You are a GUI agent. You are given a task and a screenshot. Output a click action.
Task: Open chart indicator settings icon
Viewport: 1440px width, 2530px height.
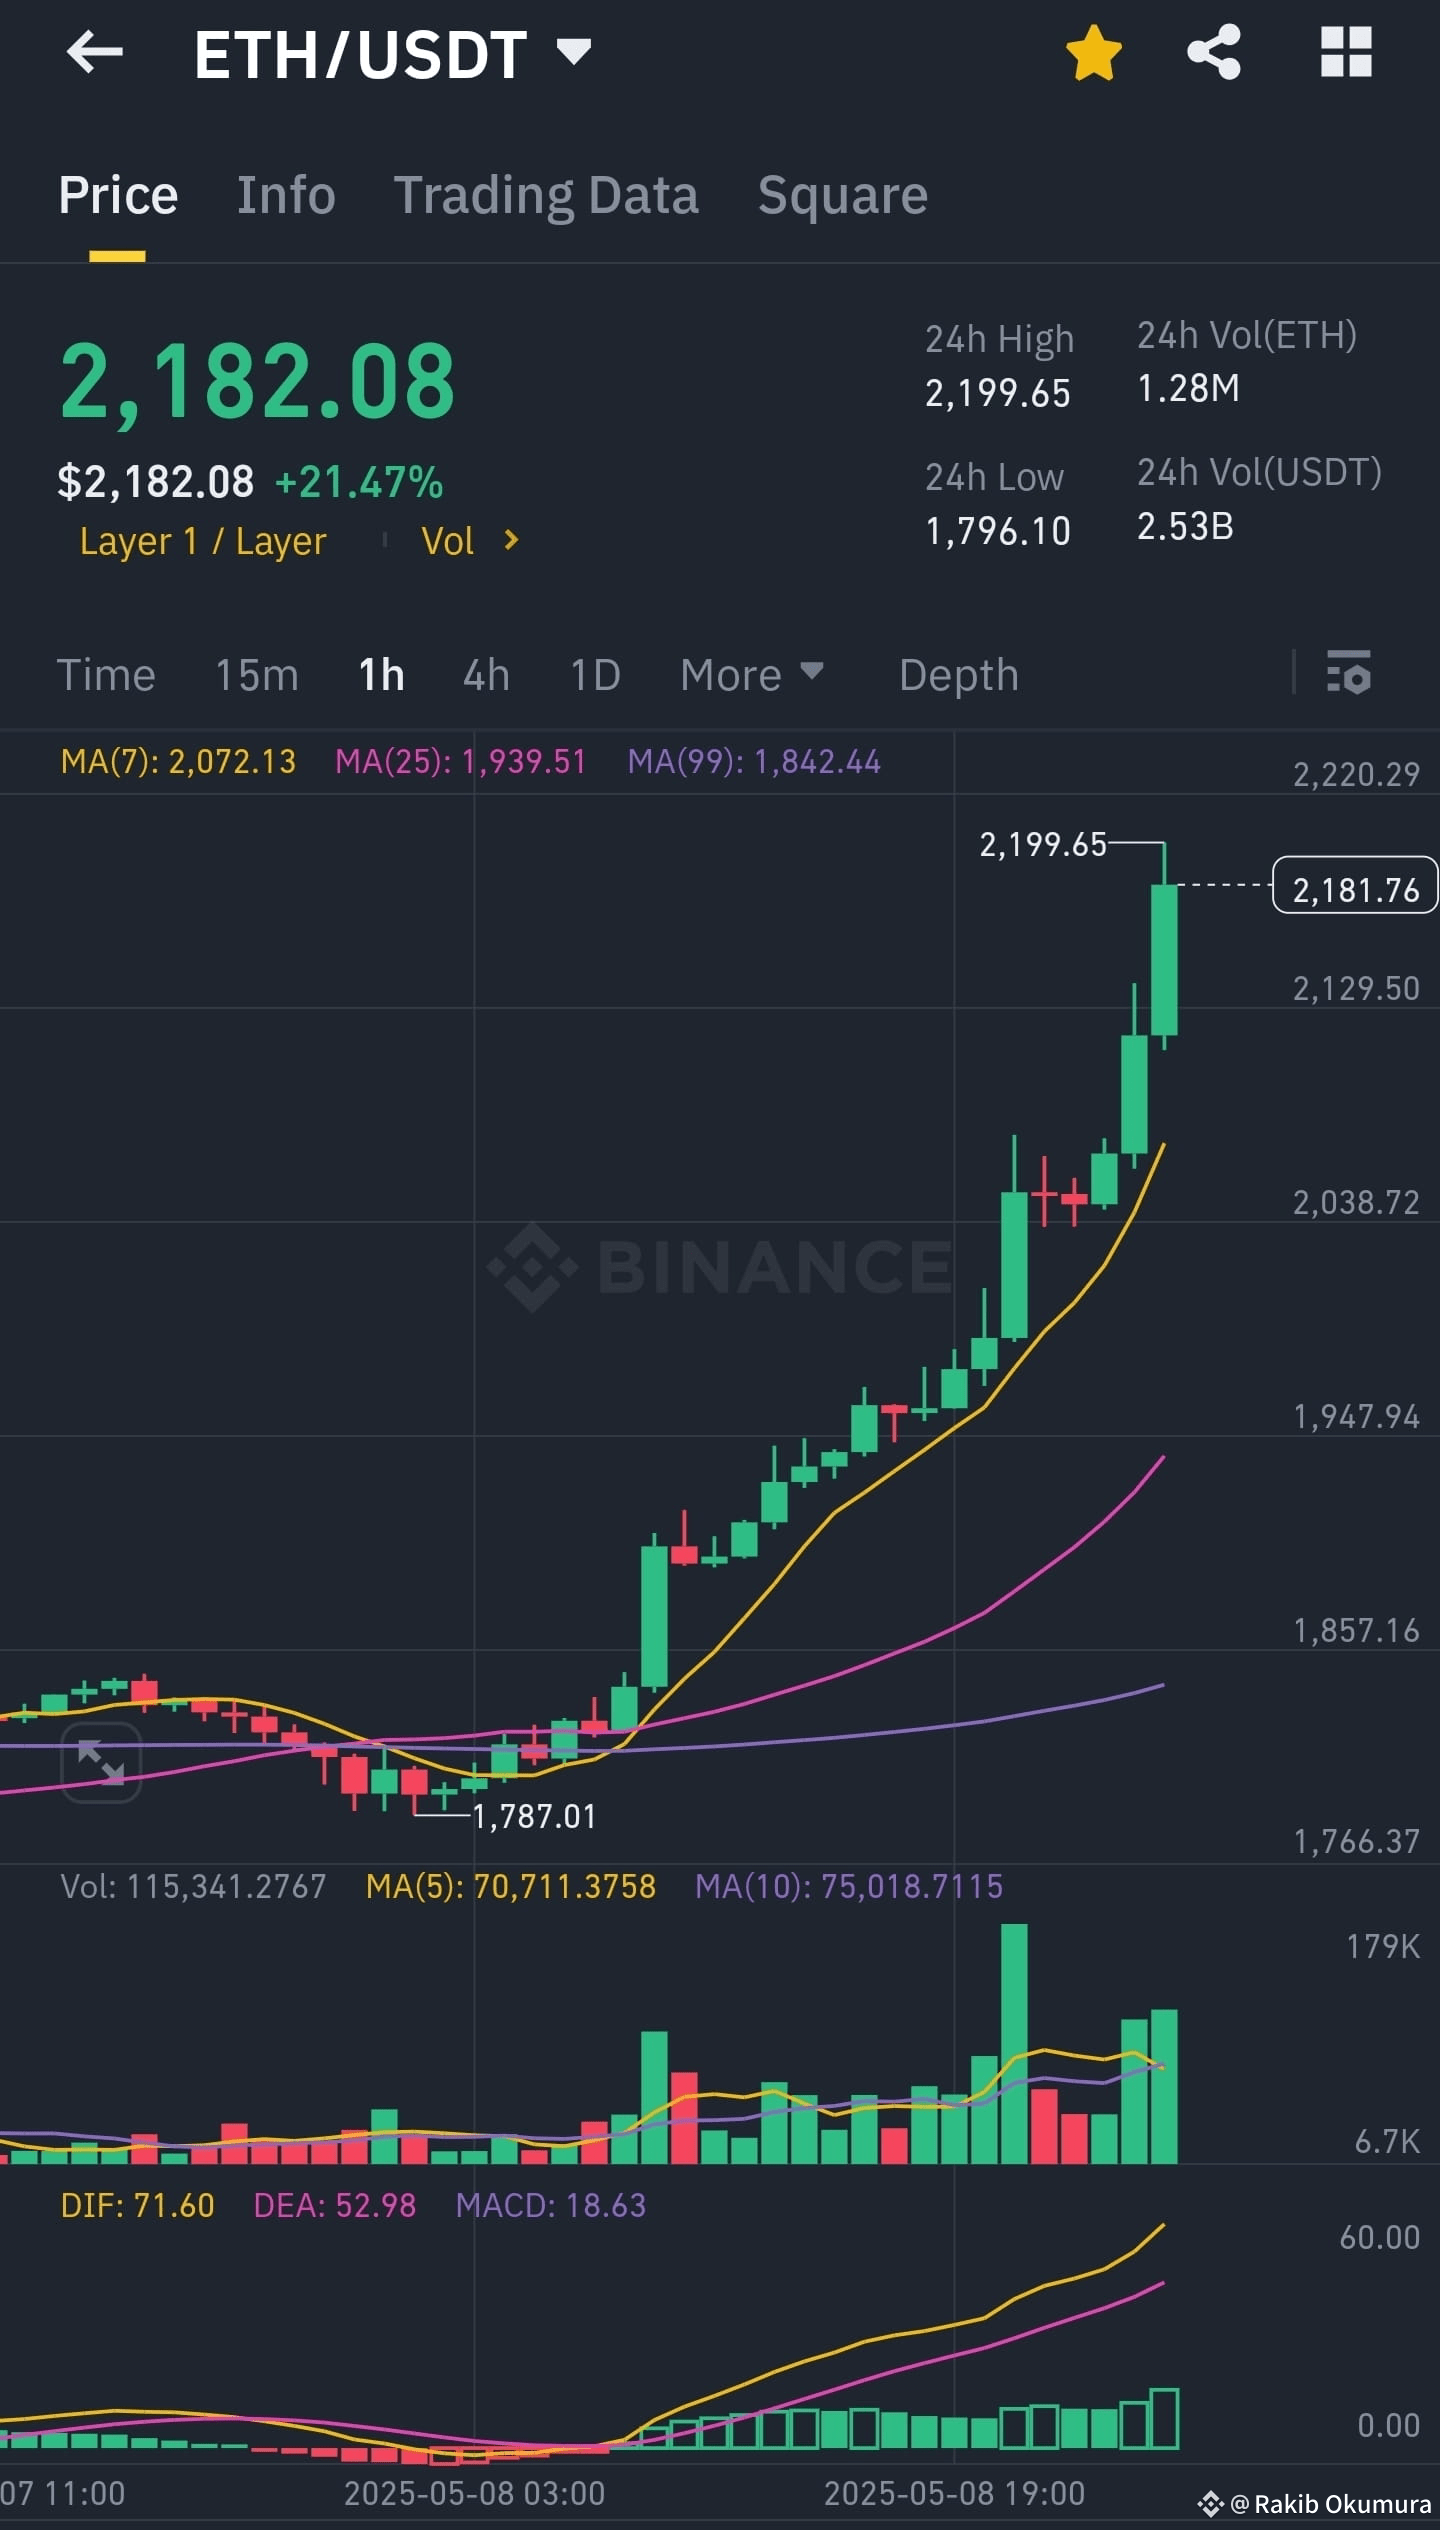1348,671
